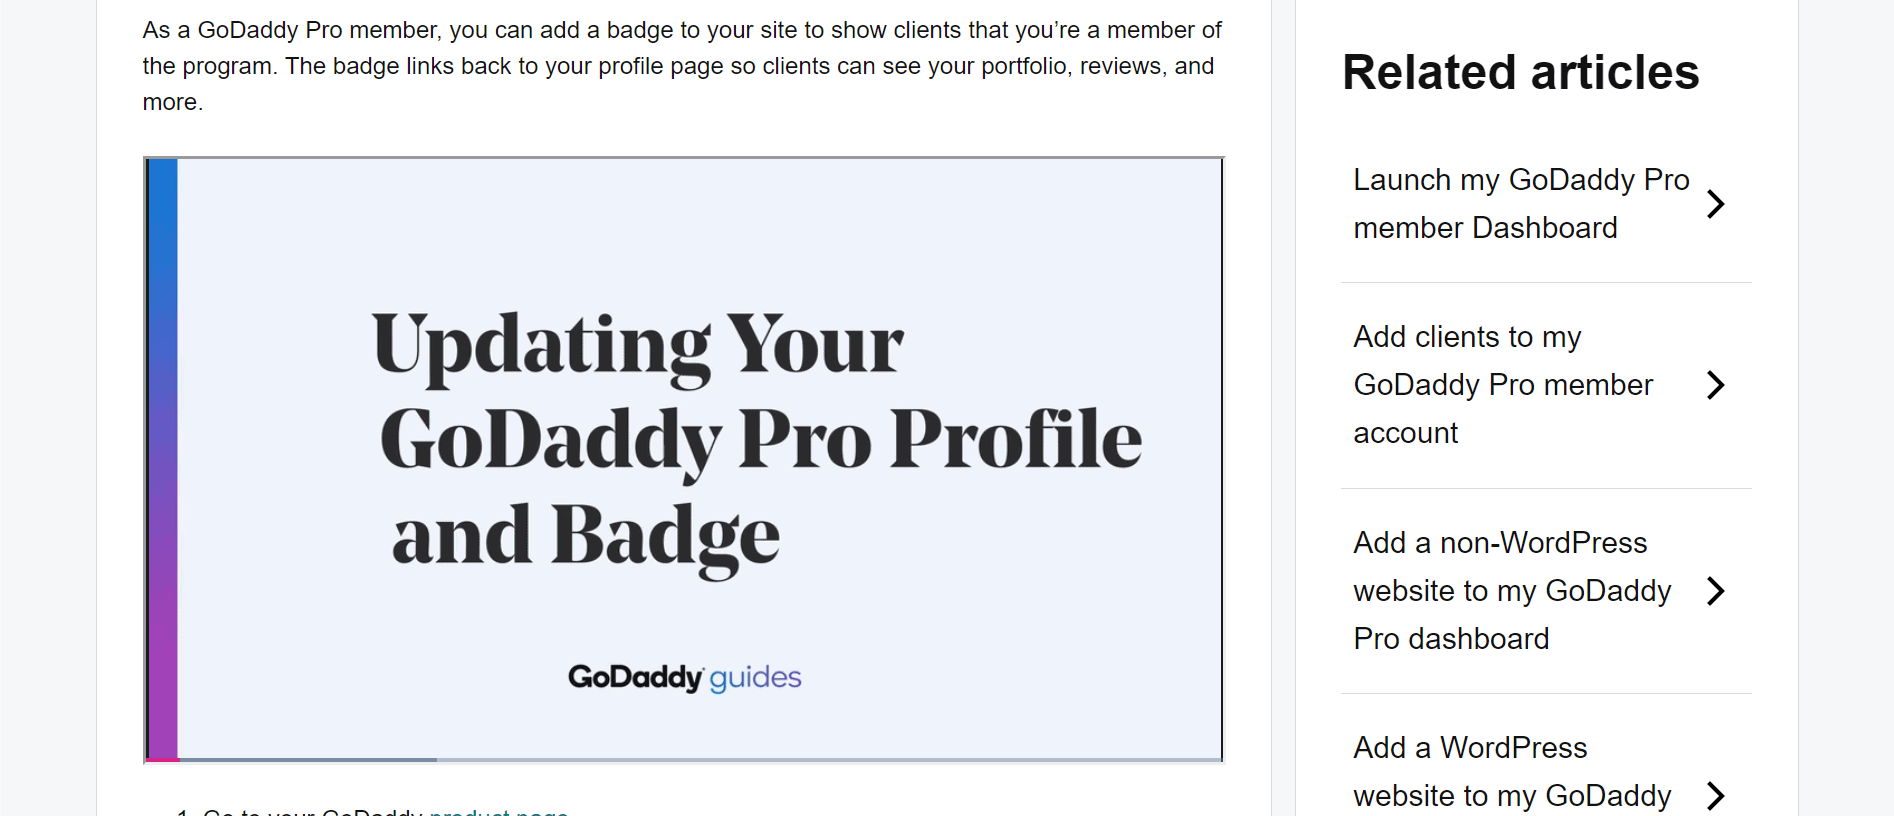Click the played portion of video progress bar

point(291,760)
